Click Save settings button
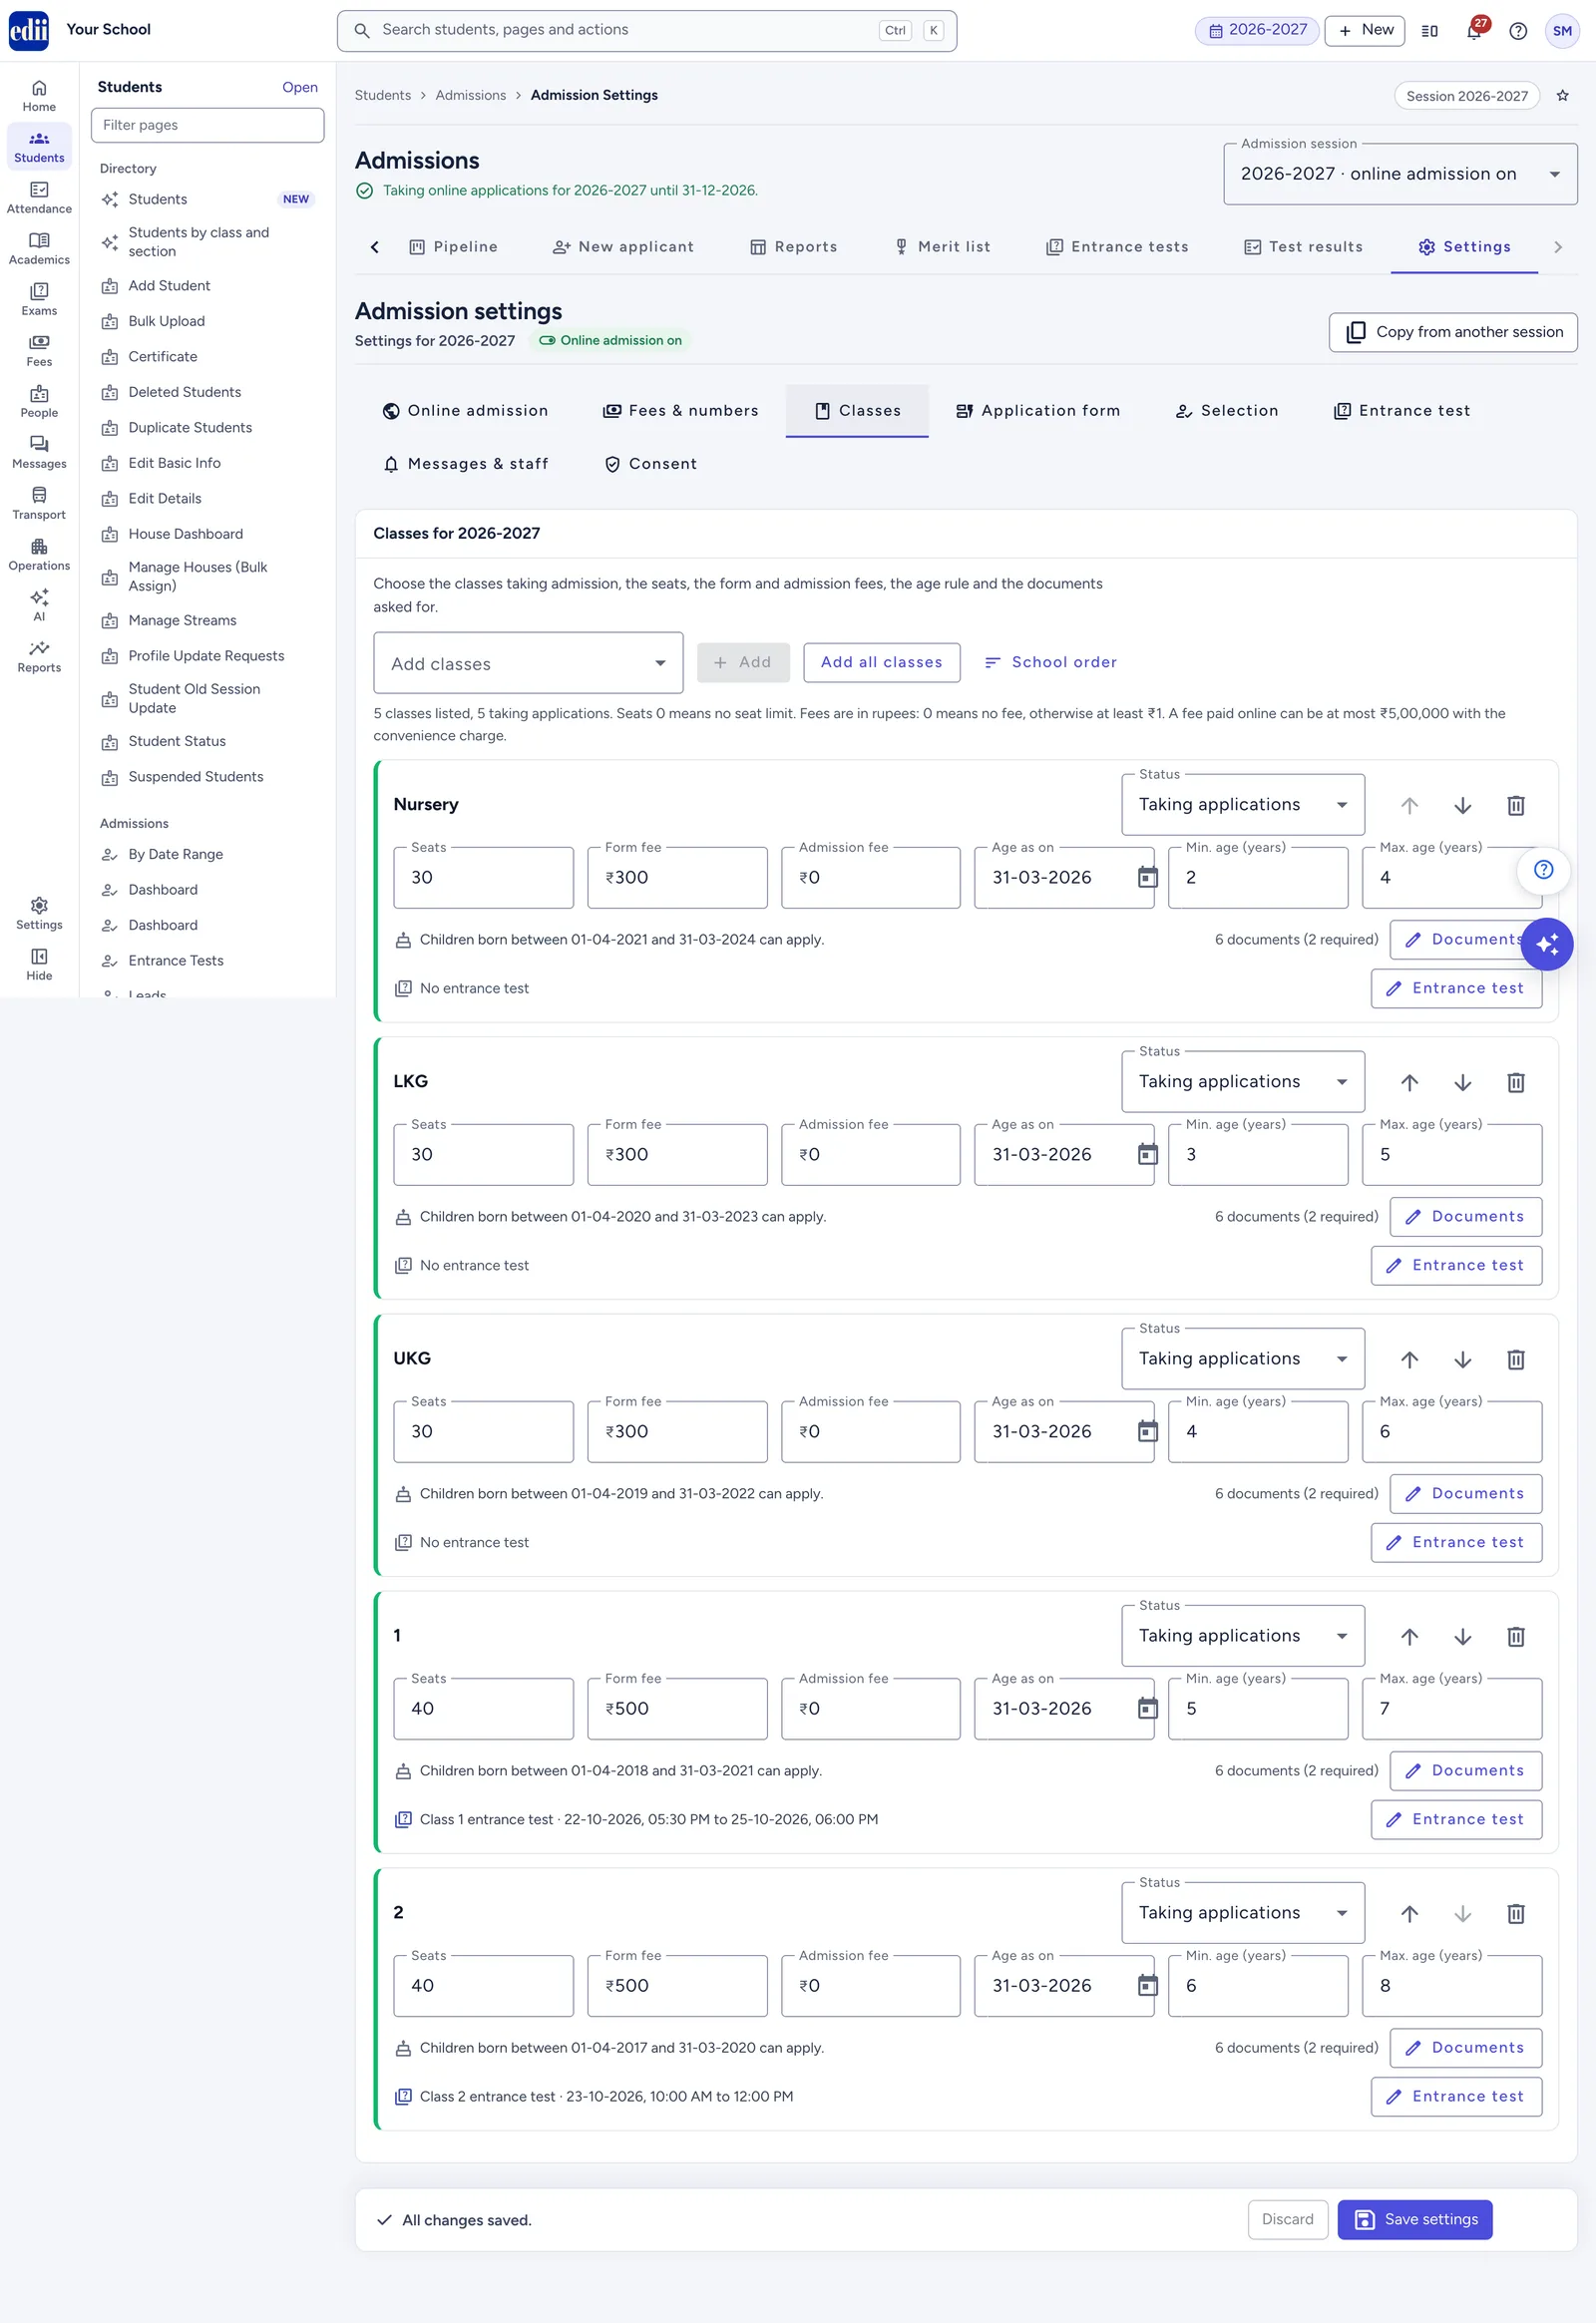The height and width of the screenshot is (2323, 1596). [x=1414, y=2219]
